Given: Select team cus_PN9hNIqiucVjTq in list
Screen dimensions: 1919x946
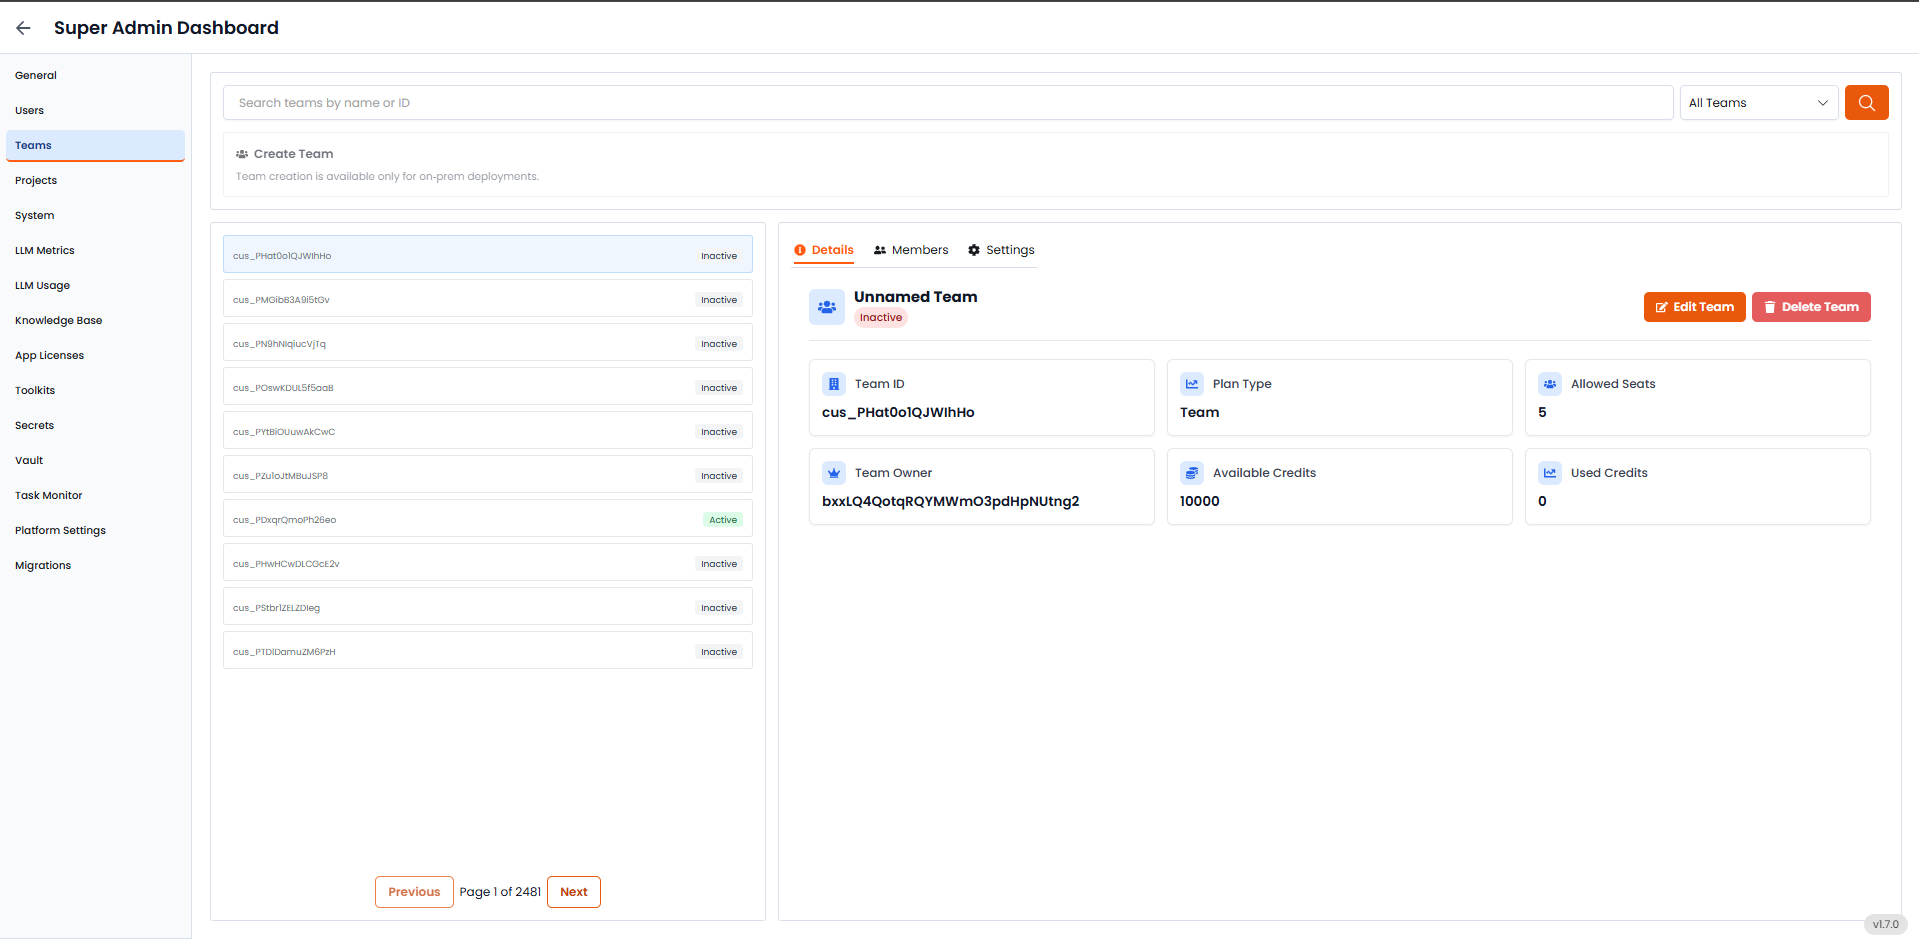Looking at the screenshot, I should [x=488, y=343].
